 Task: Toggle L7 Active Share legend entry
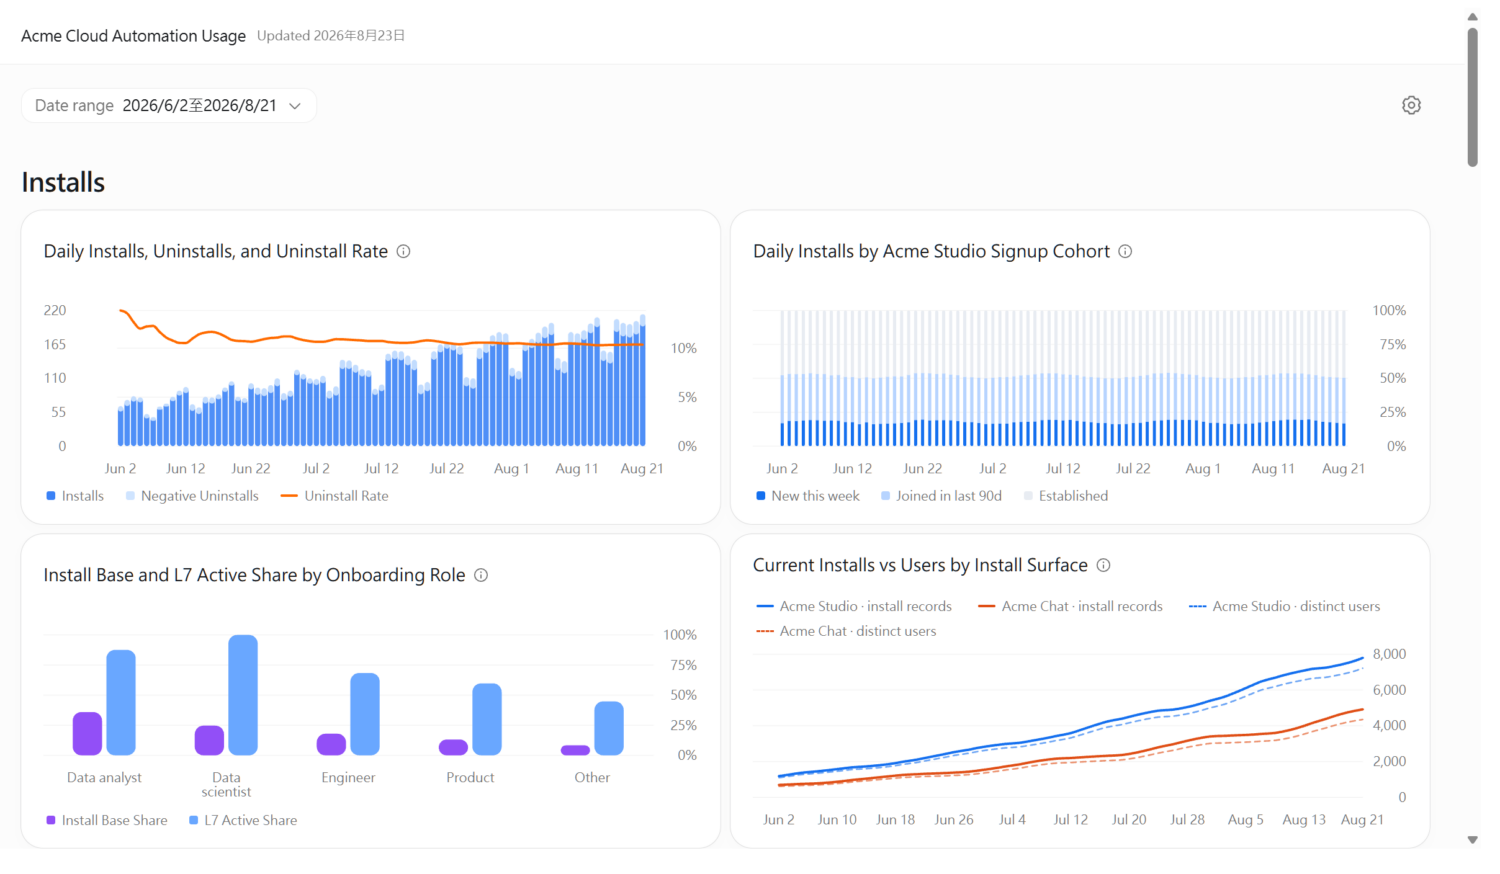click(243, 820)
